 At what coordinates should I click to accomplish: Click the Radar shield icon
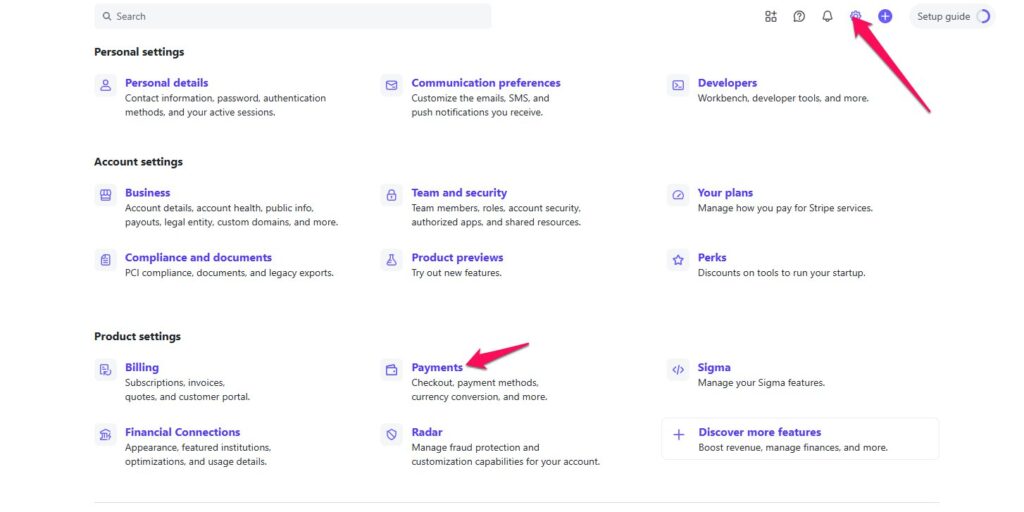[391, 435]
